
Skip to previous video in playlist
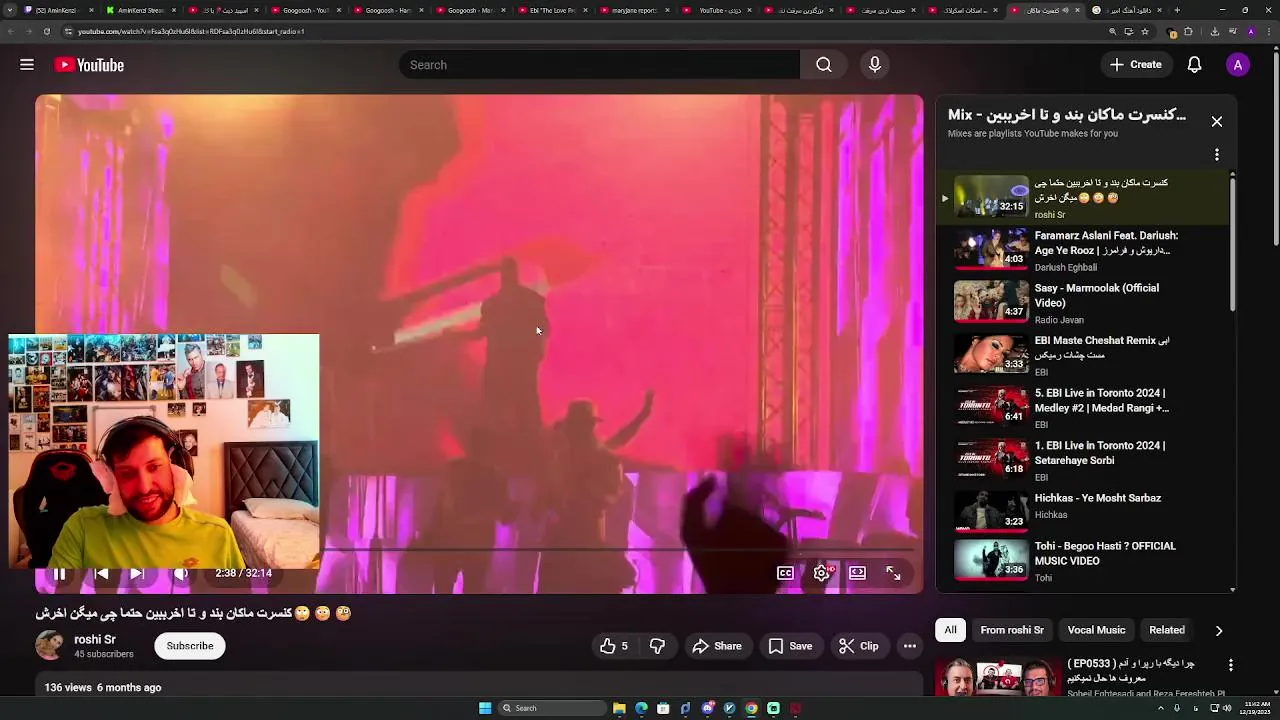coord(101,573)
